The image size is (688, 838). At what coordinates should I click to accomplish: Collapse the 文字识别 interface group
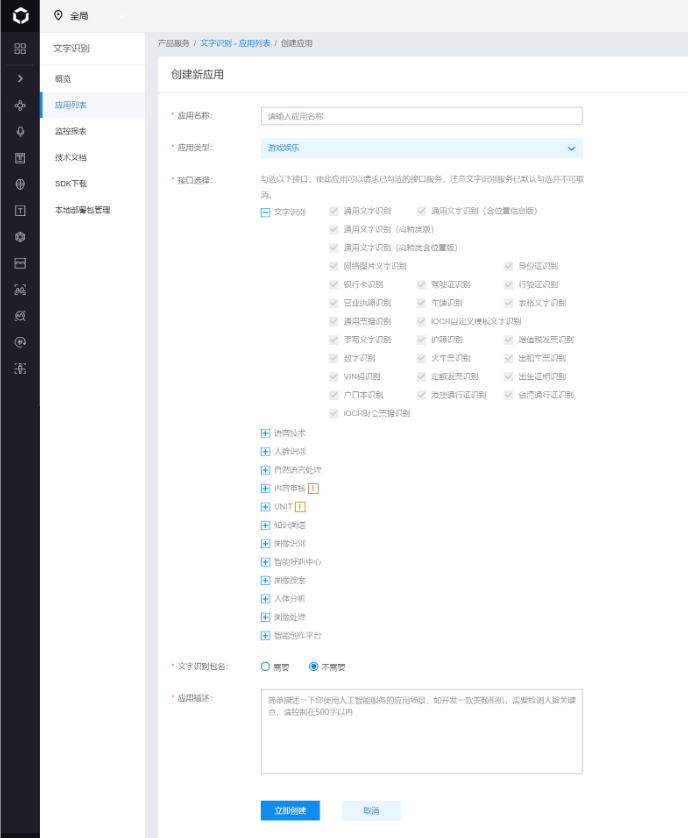(265, 212)
